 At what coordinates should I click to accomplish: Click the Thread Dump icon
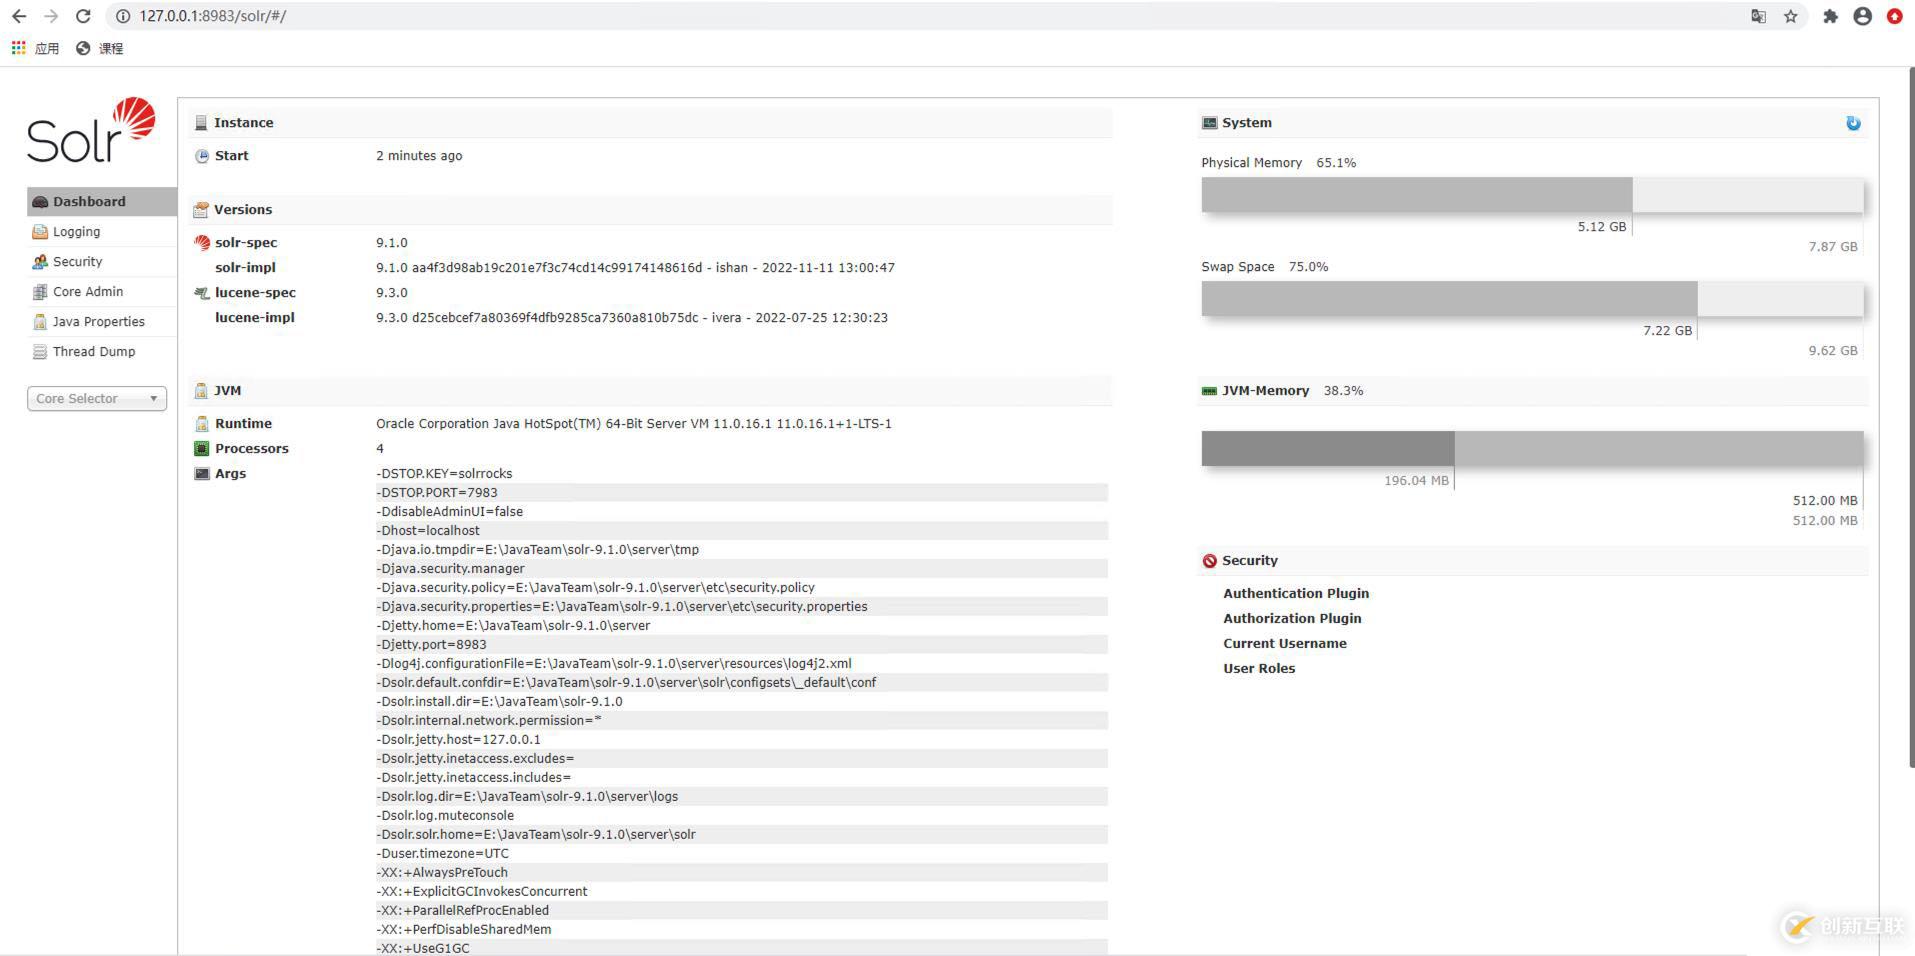40,352
